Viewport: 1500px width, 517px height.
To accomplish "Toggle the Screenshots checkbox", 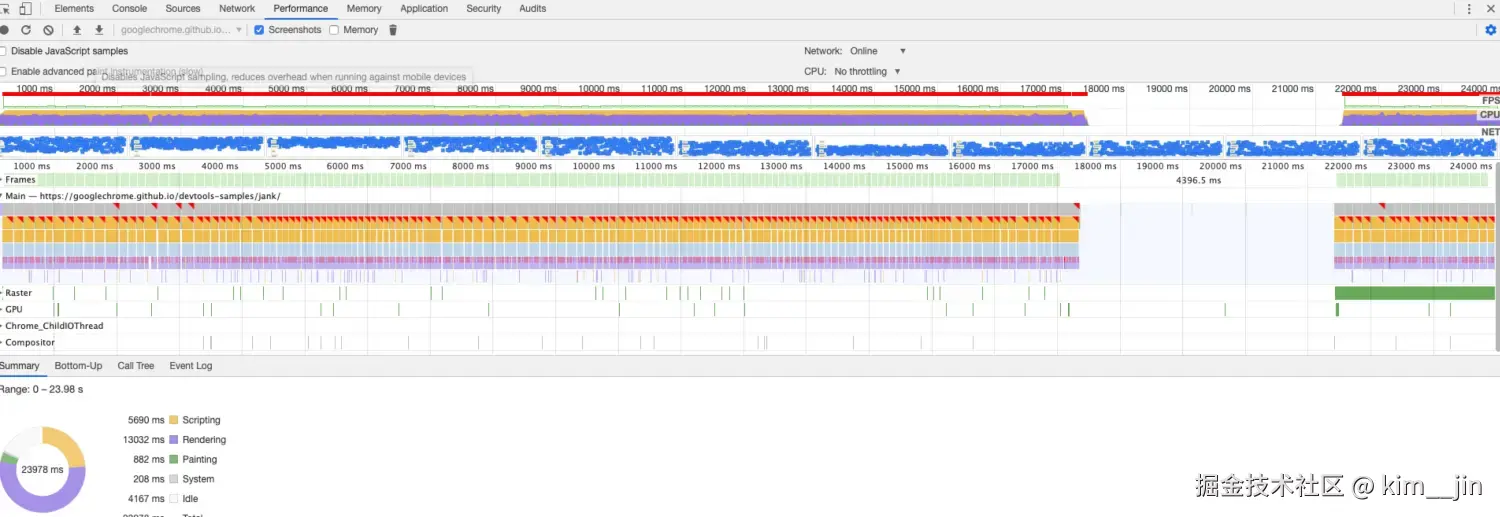I will click(x=259, y=30).
